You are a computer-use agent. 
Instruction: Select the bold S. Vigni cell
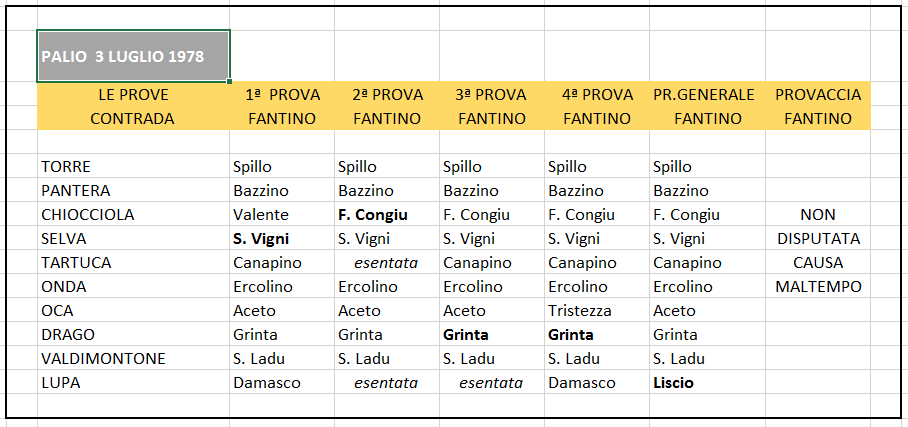(x=282, y=239)
